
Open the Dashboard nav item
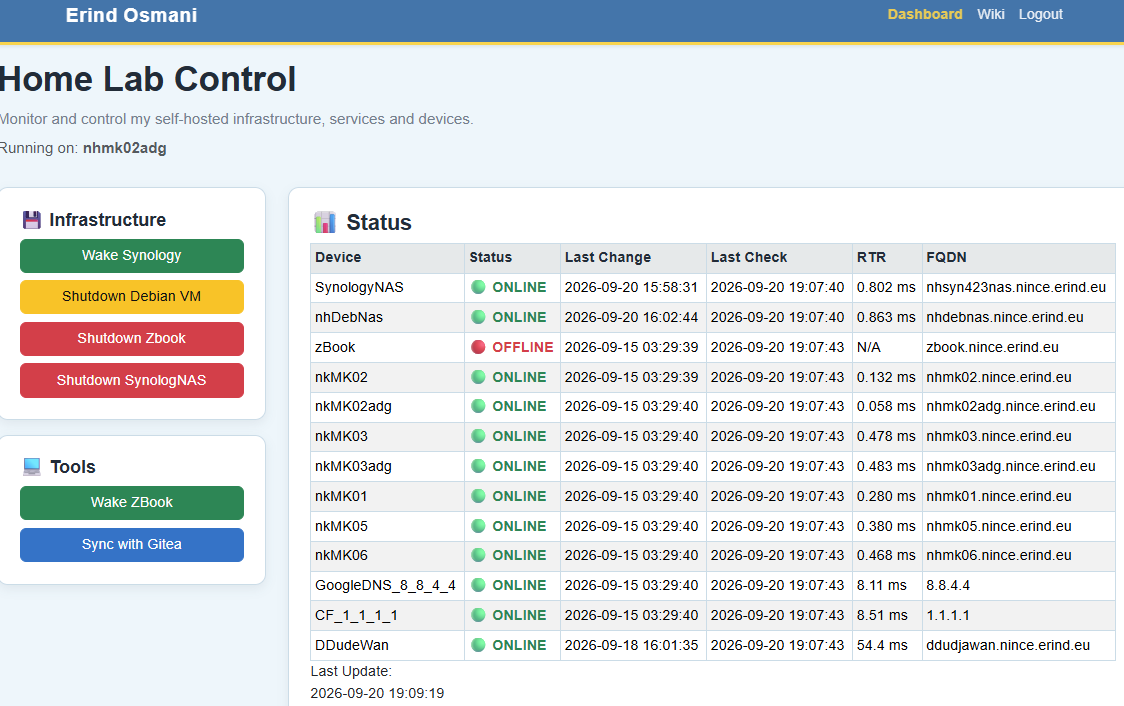pyautogui.click(x=925, y=14)
